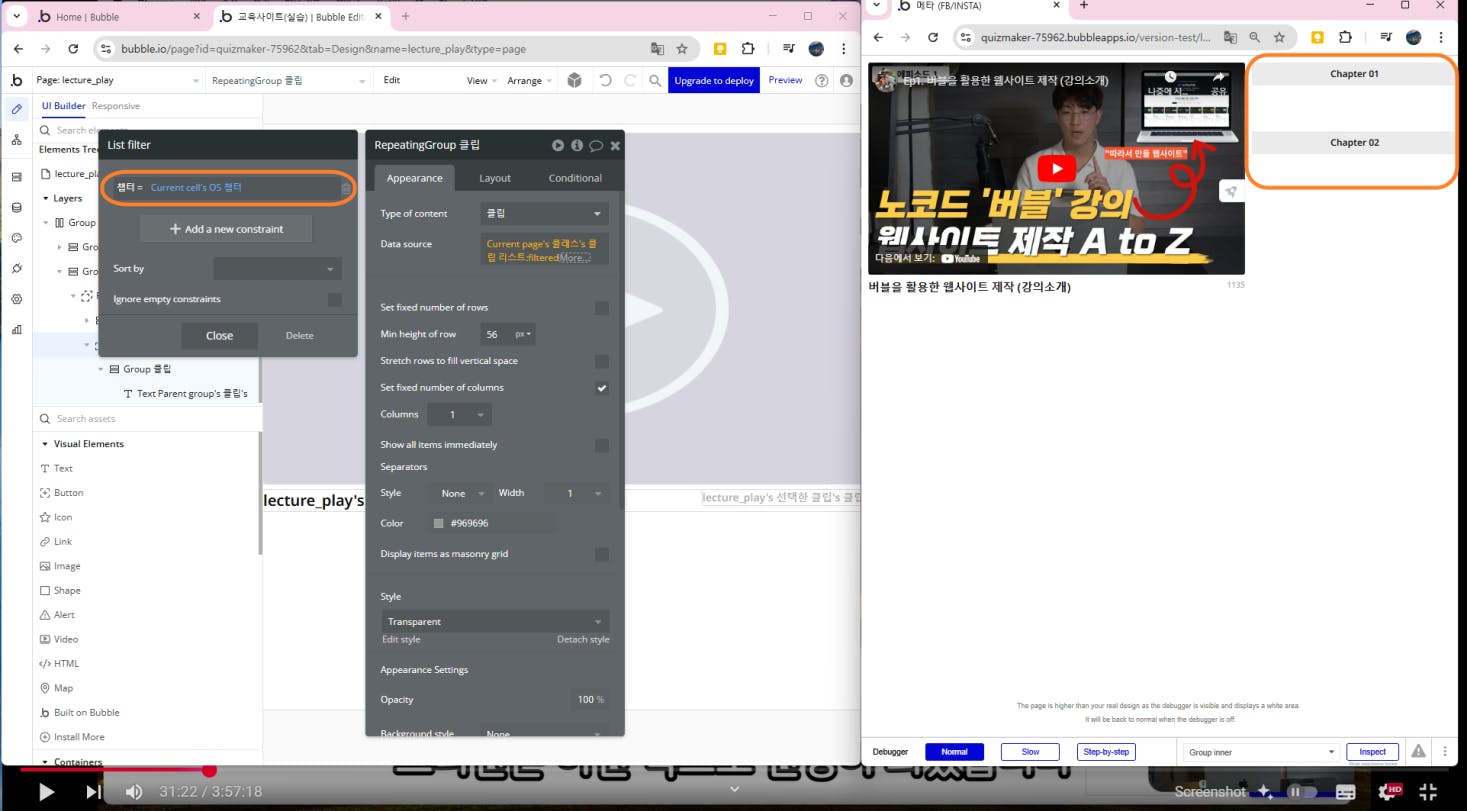The image size is (1467, 811).
Task: Open the Sort by dropdown in List filter
Action: pyautogui.click(x=277, y=268)
